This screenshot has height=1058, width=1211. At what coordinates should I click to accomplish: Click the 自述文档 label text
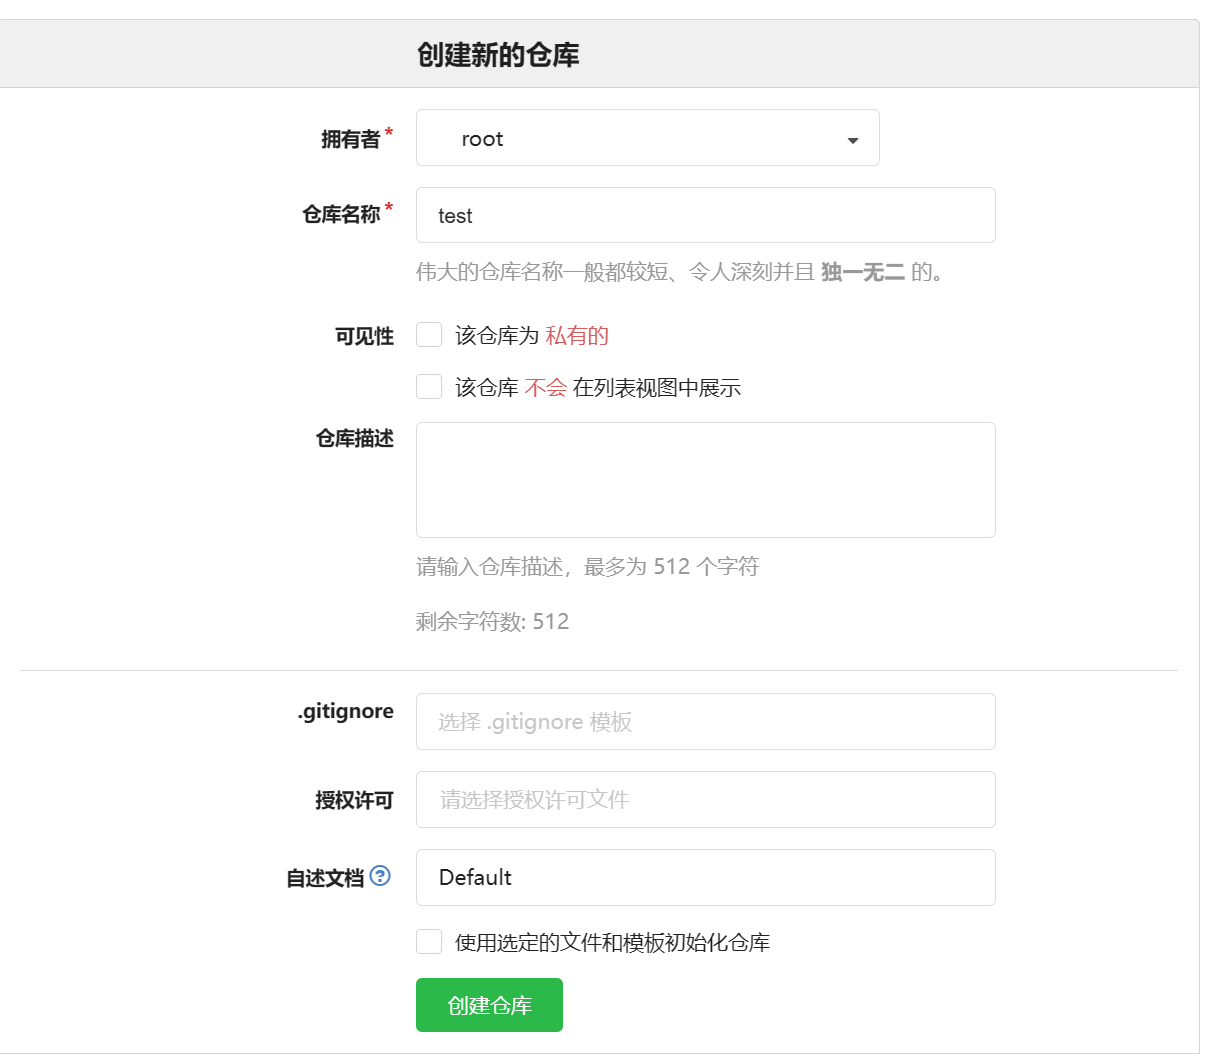325,878
